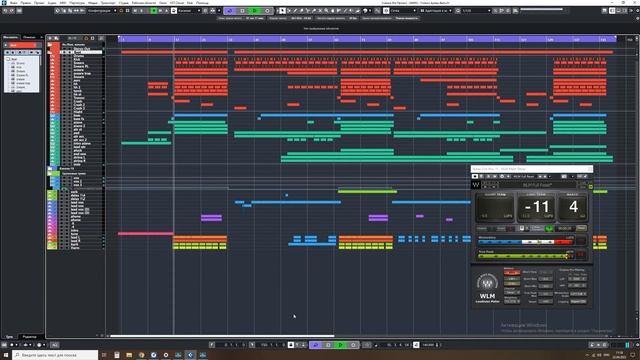Image resolution: width=640 pixels, height=360 pixels.
Task: Toggle the highlighted zone layout icon at top right
Action: 612,11
